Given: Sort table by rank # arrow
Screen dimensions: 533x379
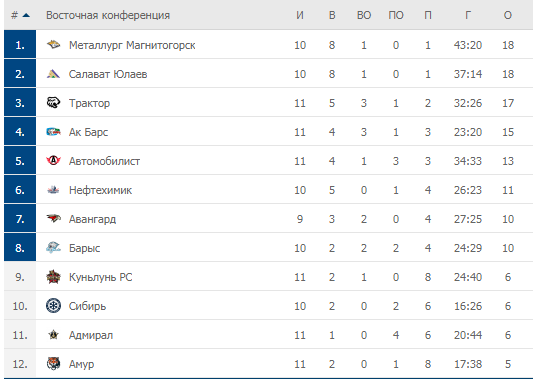Looking at the screenshot, I should [20, 15].
